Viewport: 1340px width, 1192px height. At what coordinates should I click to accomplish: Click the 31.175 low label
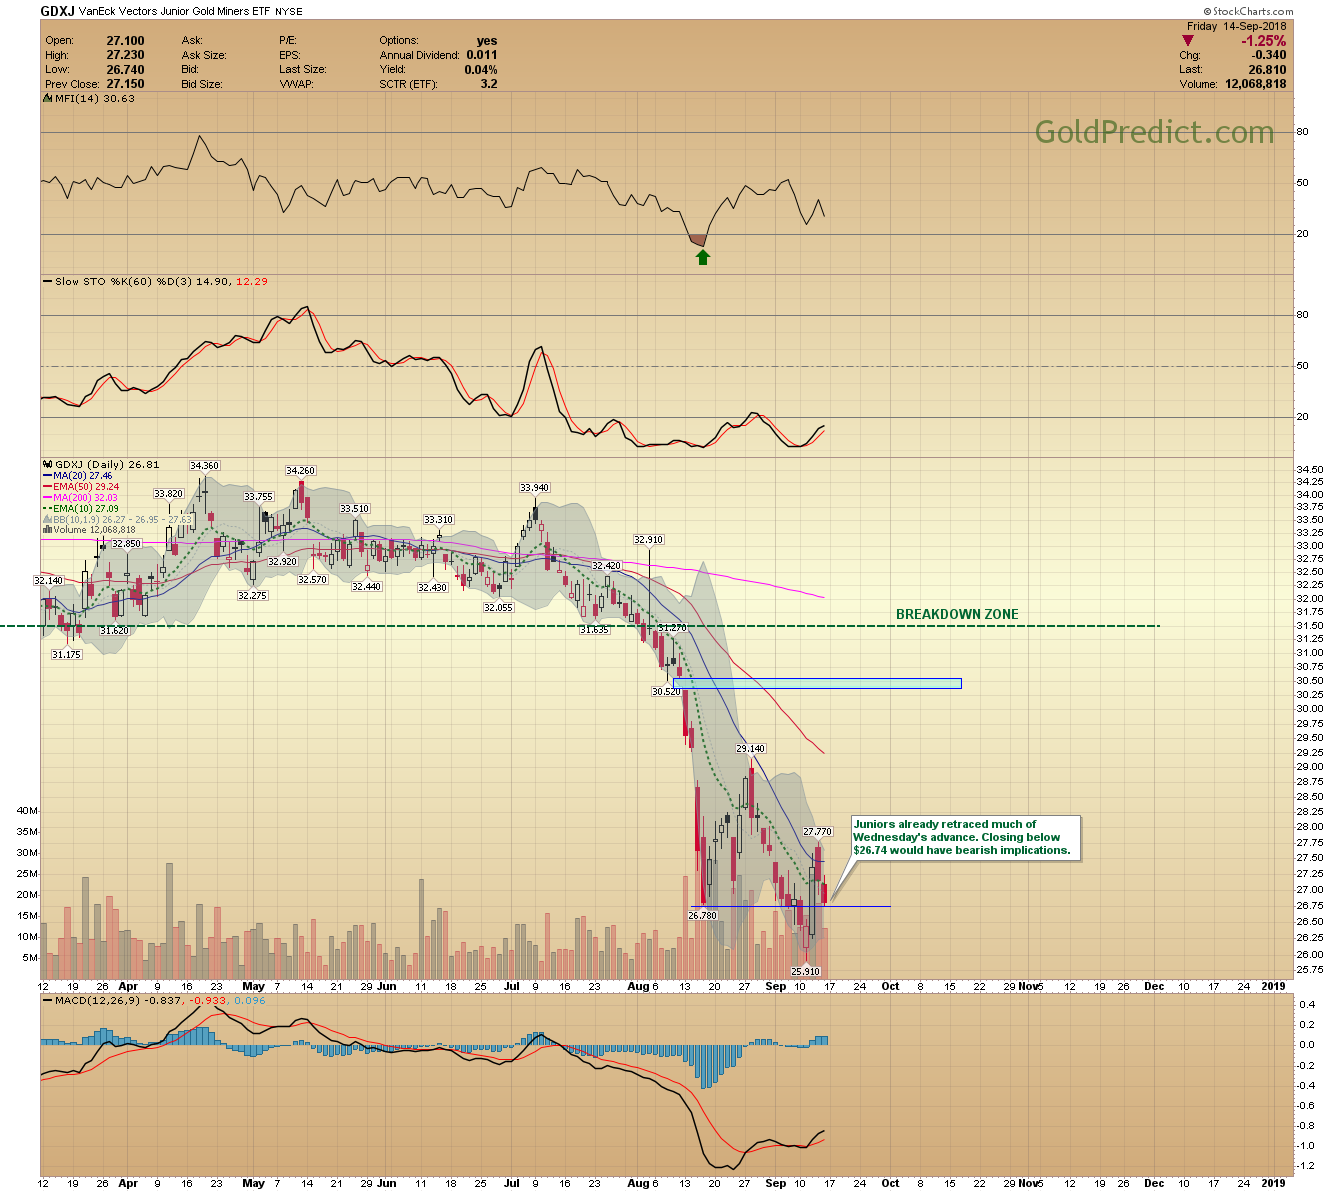point(66,655)
